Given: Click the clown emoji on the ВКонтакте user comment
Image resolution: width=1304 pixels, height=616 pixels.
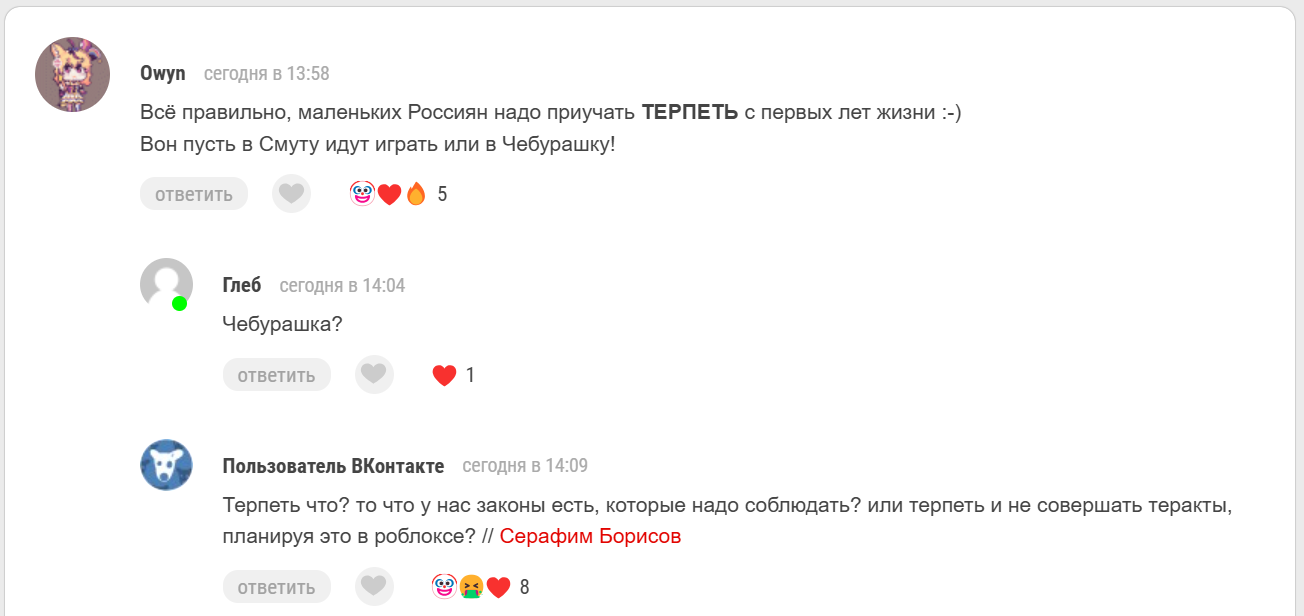Looking at the screenshot, I should [x=444, y=587].
